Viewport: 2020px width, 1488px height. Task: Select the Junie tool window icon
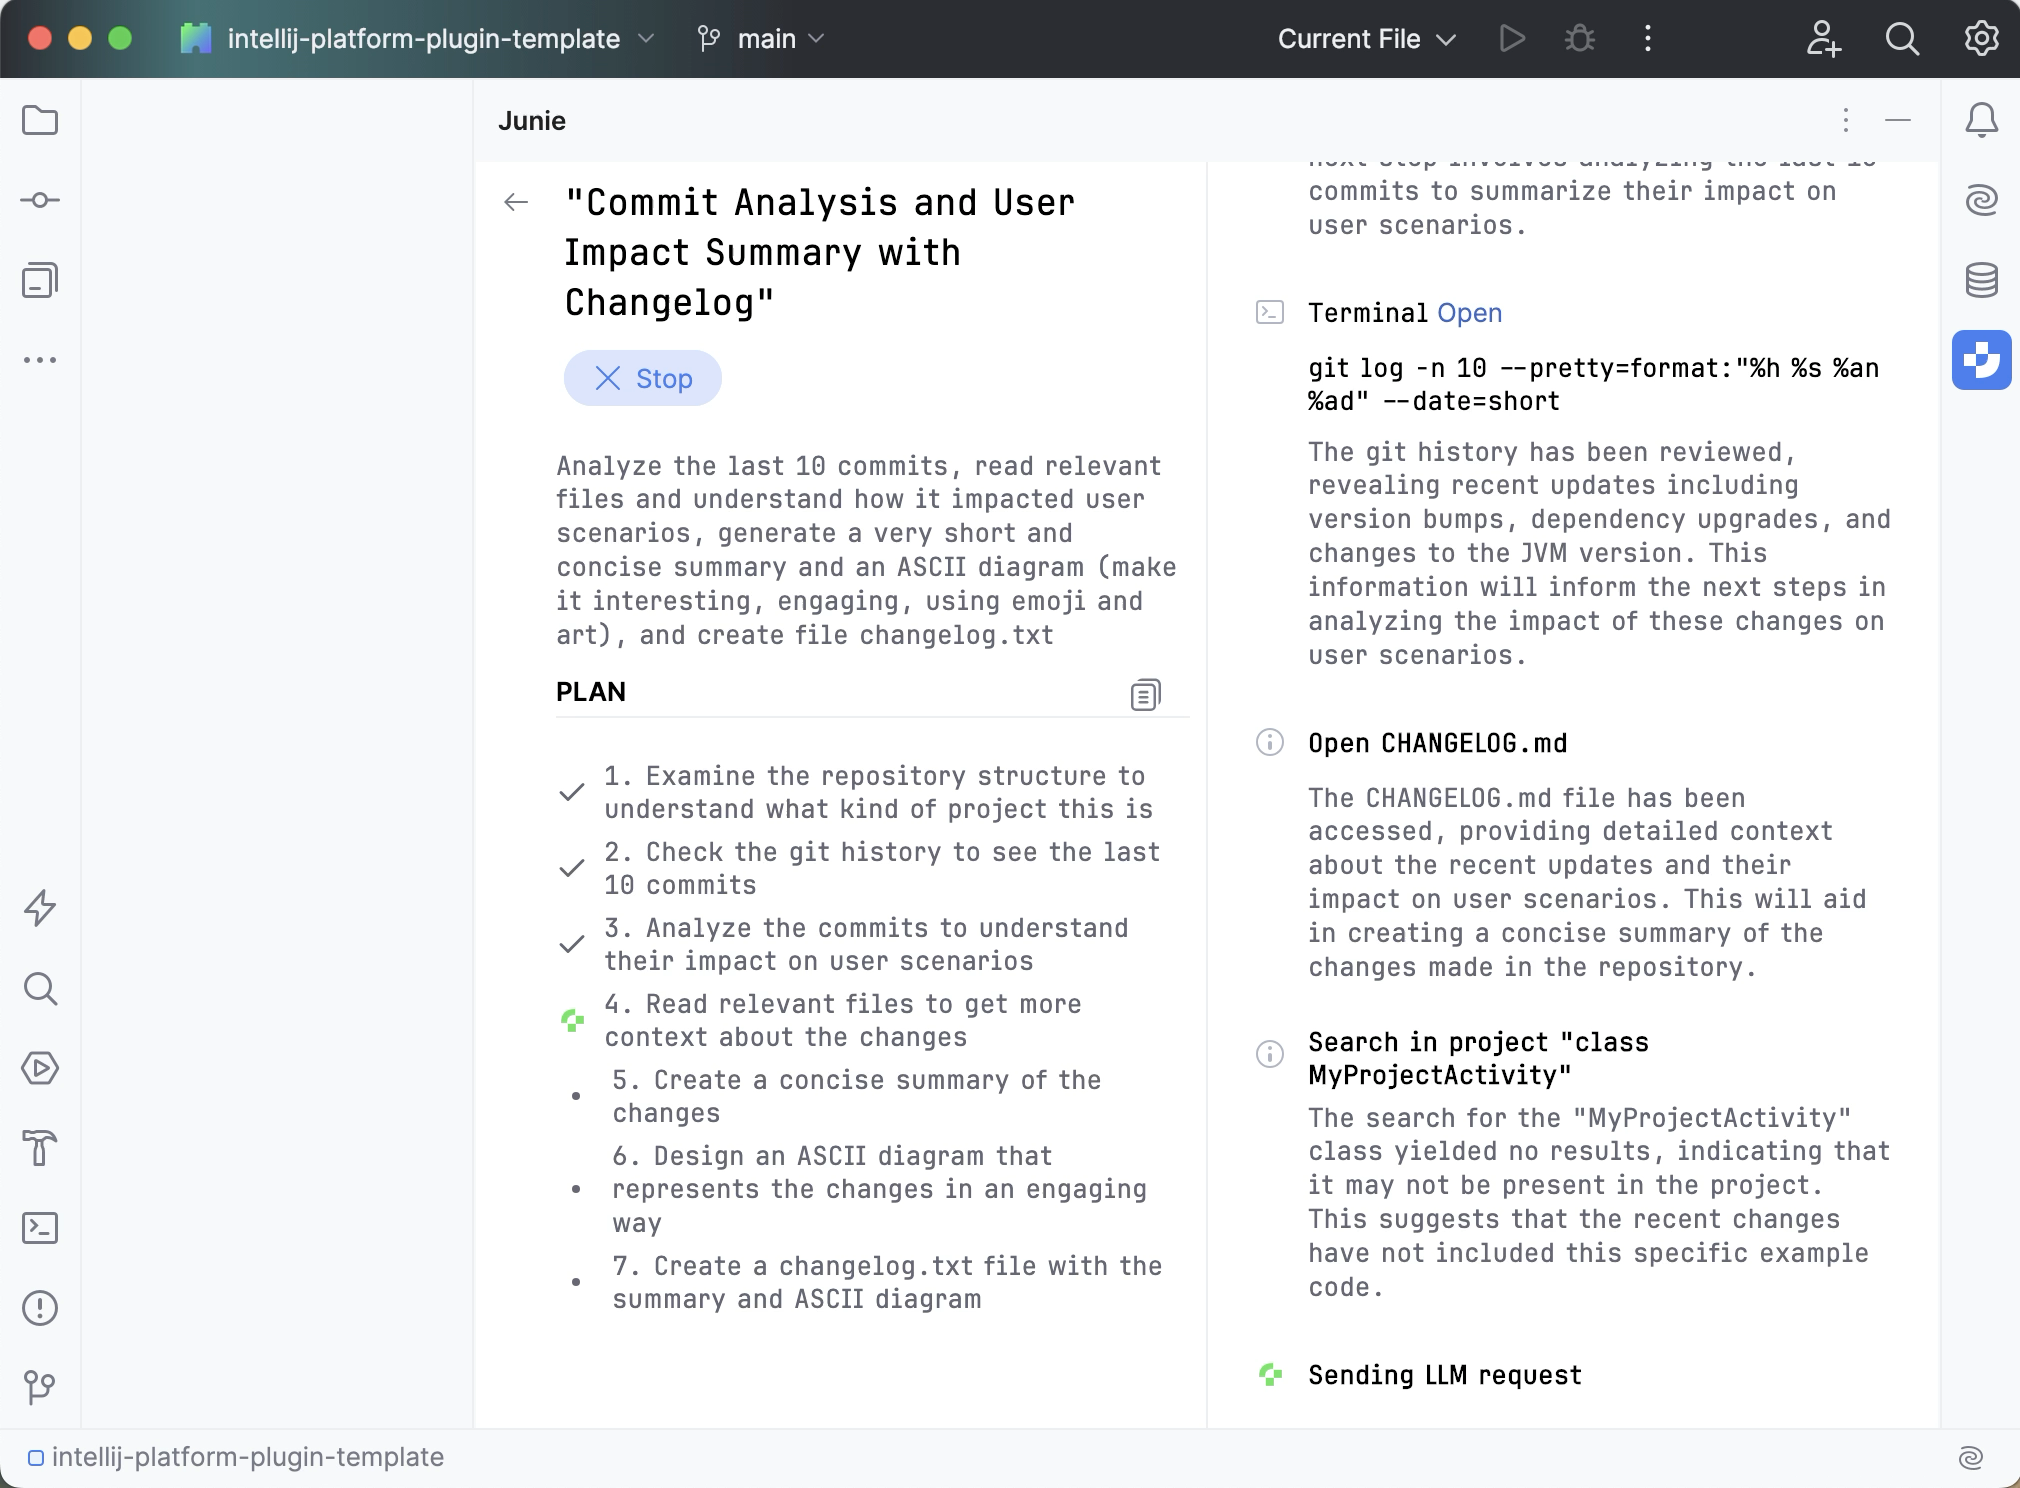tap(1981, 360)
